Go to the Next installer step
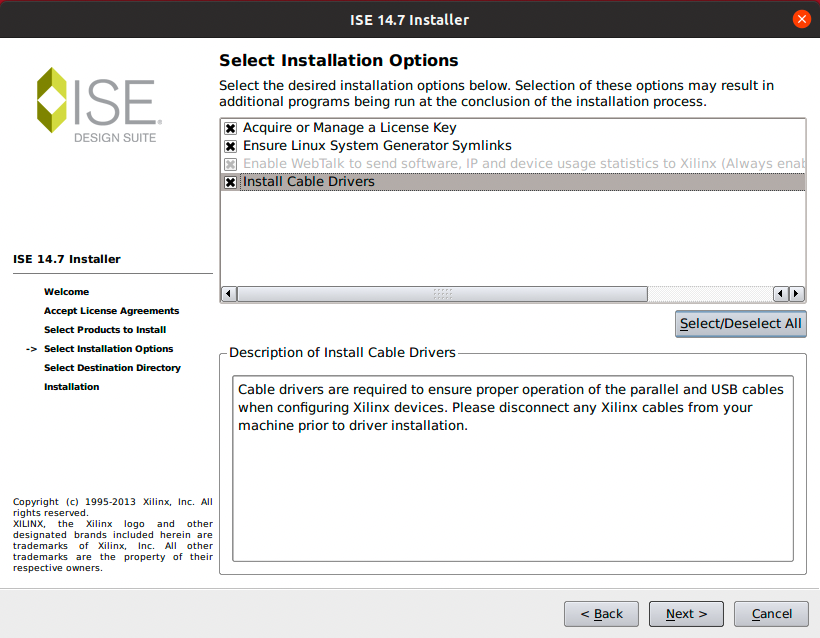Image resolution: width=820 pixels, height=638 pixels. coord(686,613)
